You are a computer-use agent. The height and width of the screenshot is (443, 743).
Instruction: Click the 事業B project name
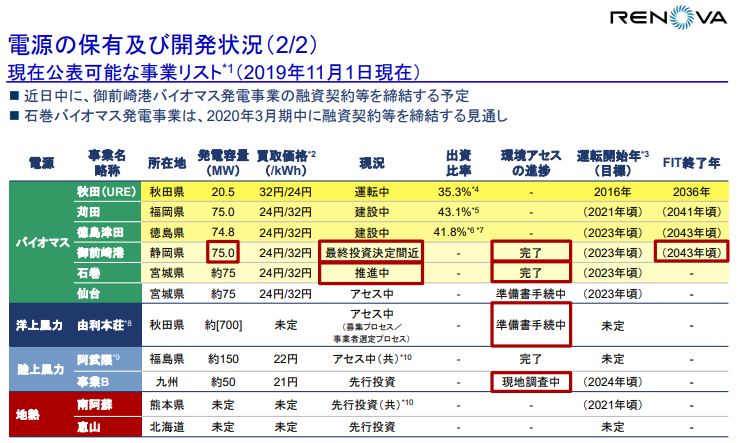point(93,382)
